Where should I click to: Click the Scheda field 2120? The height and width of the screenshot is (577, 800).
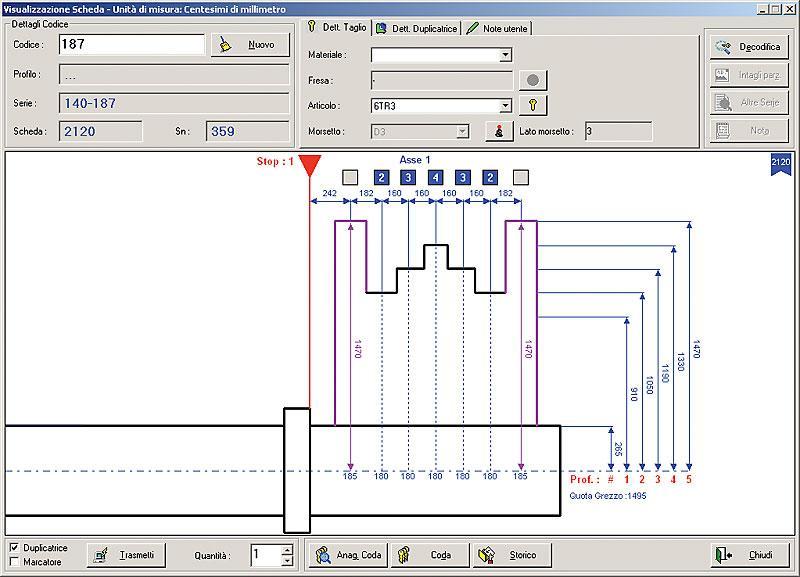pos(101,131)
